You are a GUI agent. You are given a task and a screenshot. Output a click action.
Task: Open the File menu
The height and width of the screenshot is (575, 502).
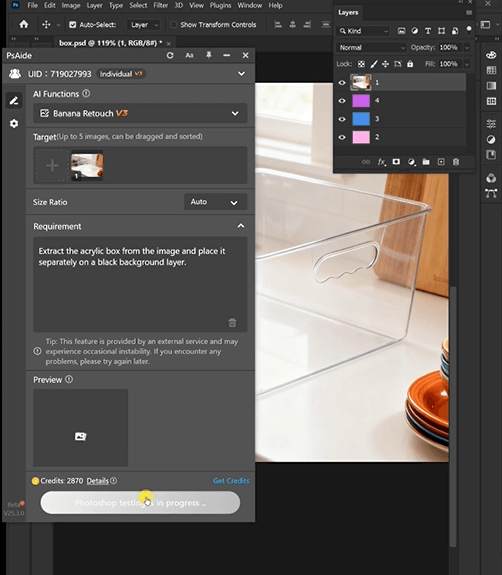(32, 5)
